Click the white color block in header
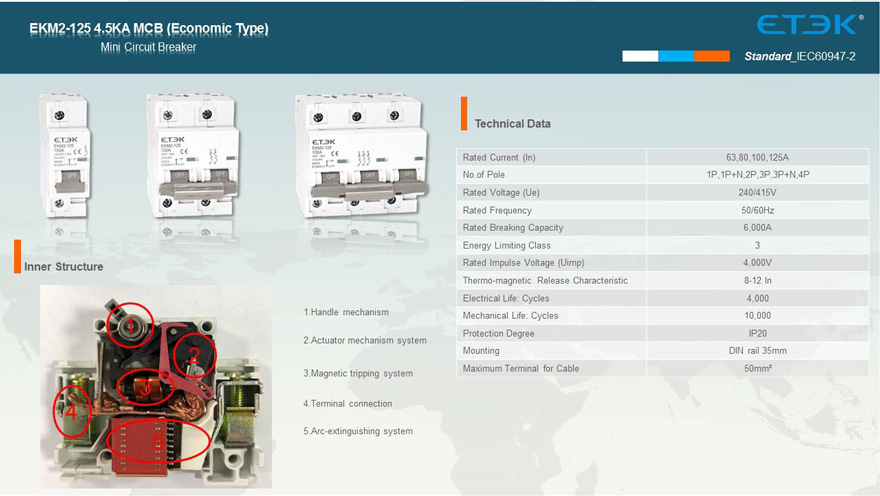This screenshot has height=496, width=880. pyautogui.click(x=640, y=56)
